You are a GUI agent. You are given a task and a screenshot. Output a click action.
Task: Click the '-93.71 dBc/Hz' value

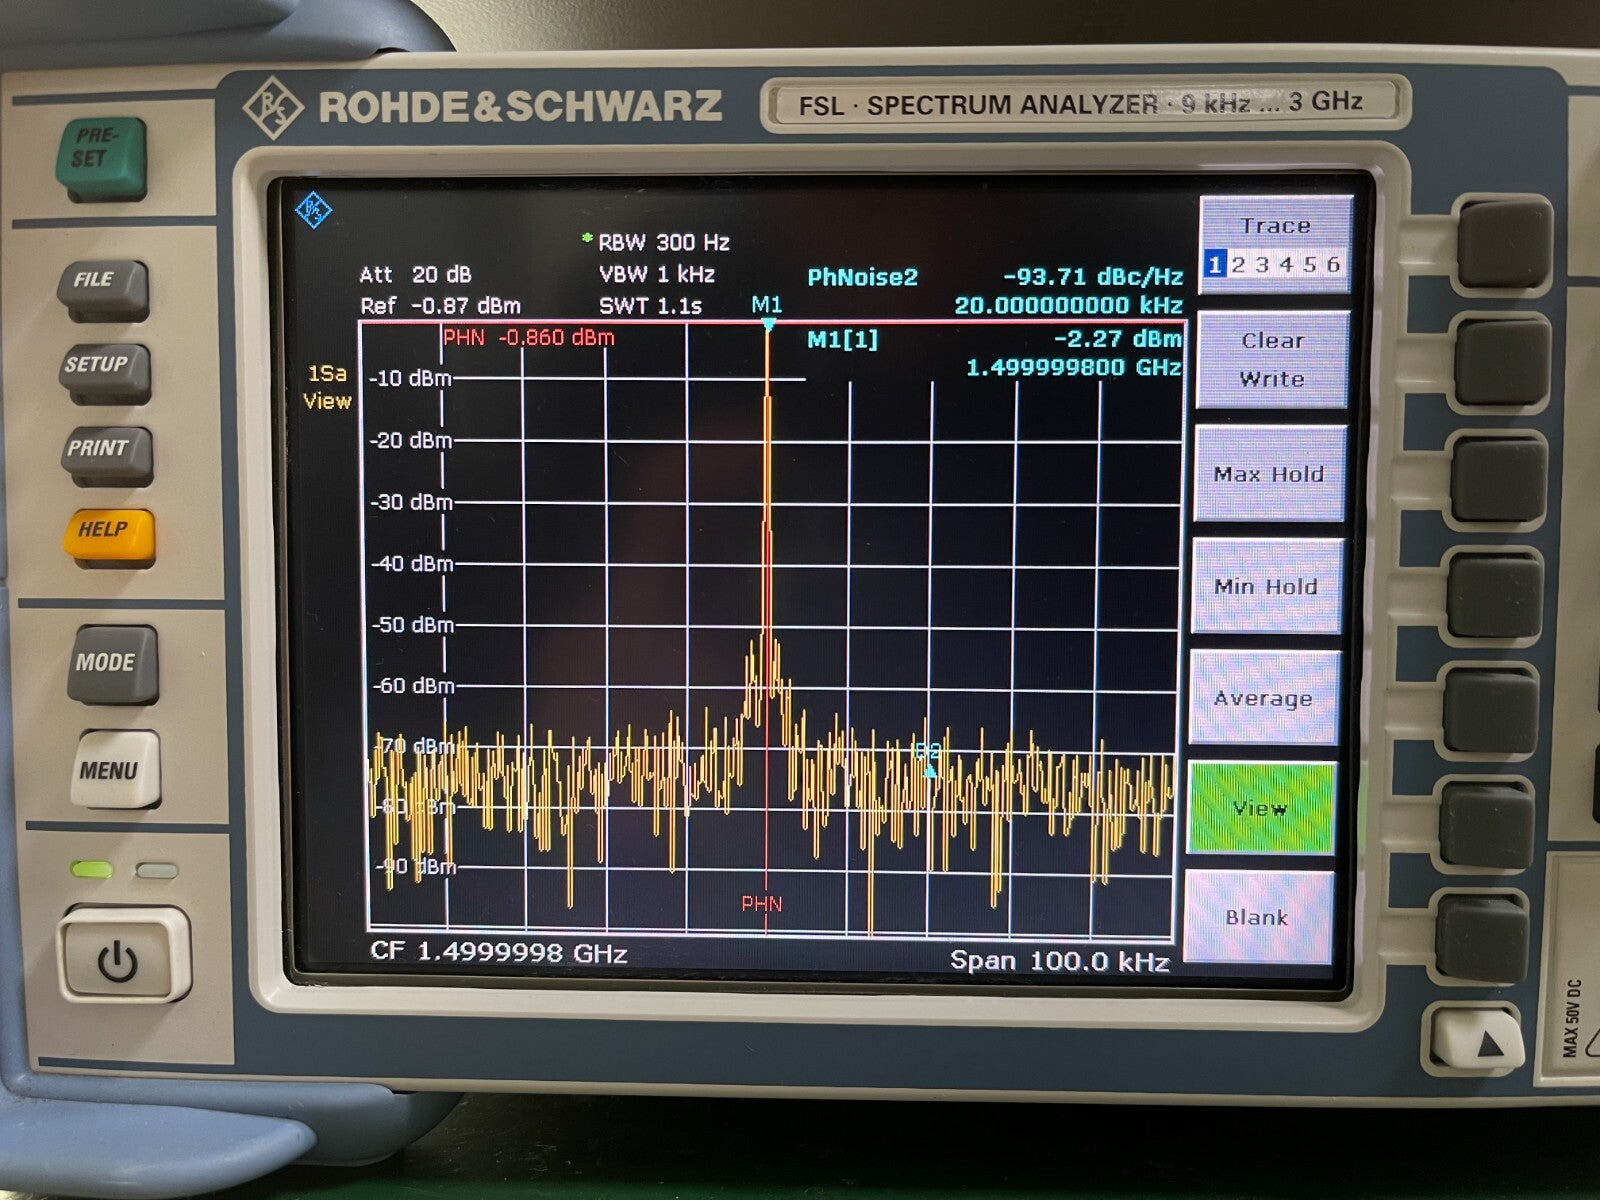(x=1093, y=277)
